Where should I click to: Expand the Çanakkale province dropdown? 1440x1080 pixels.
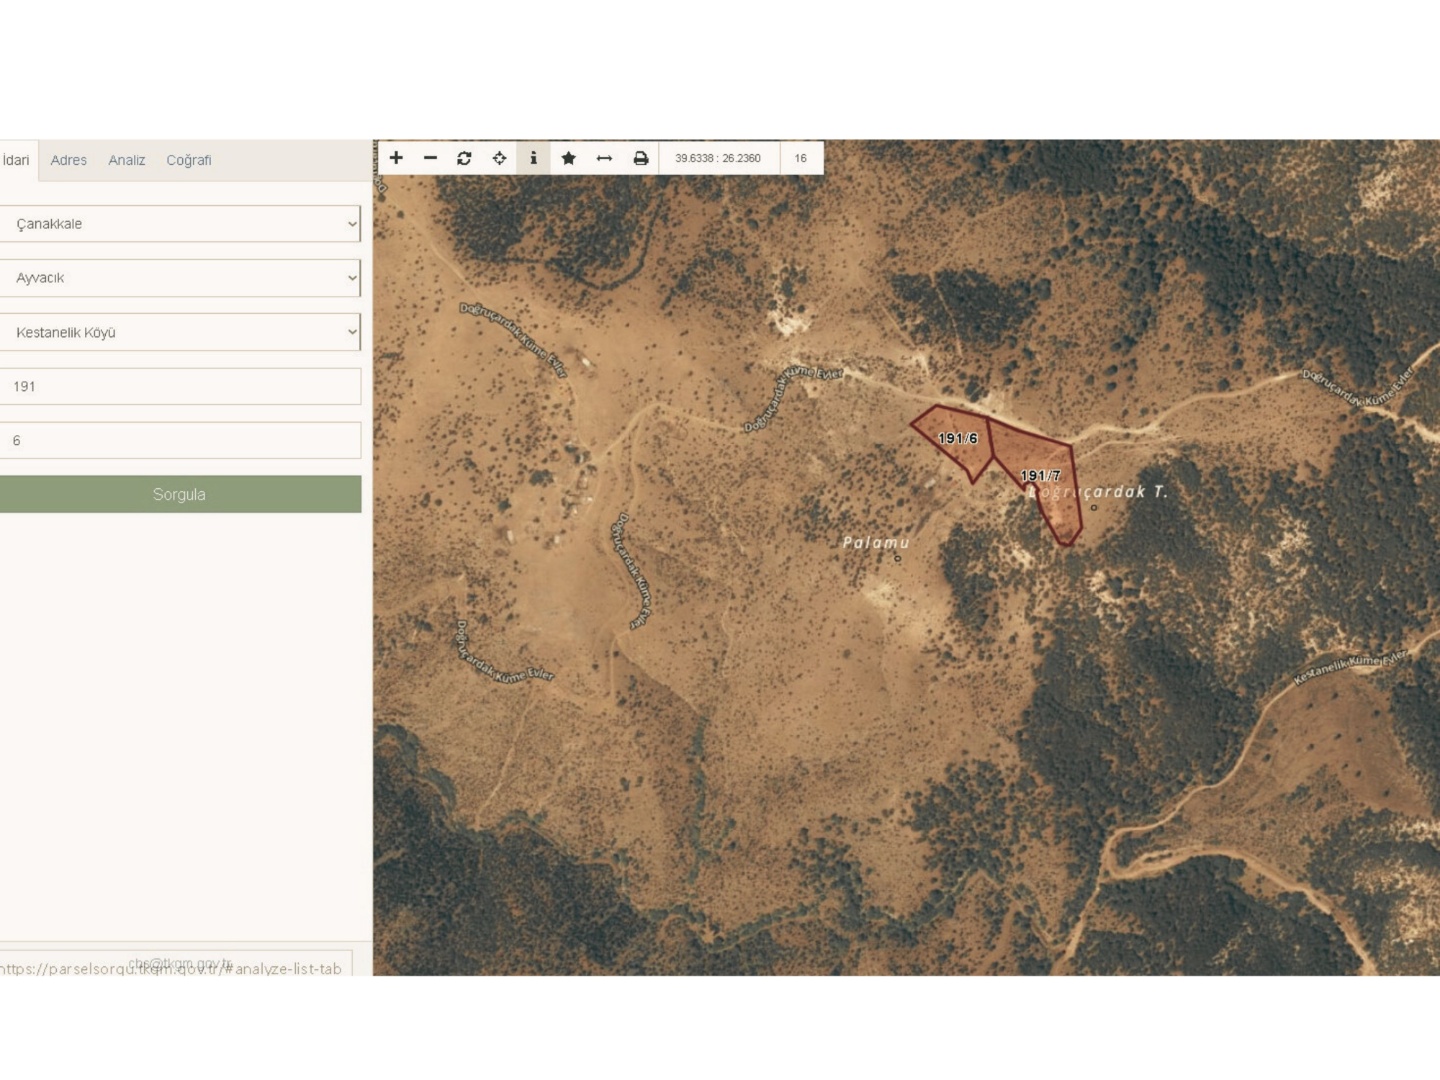[180, 224]
